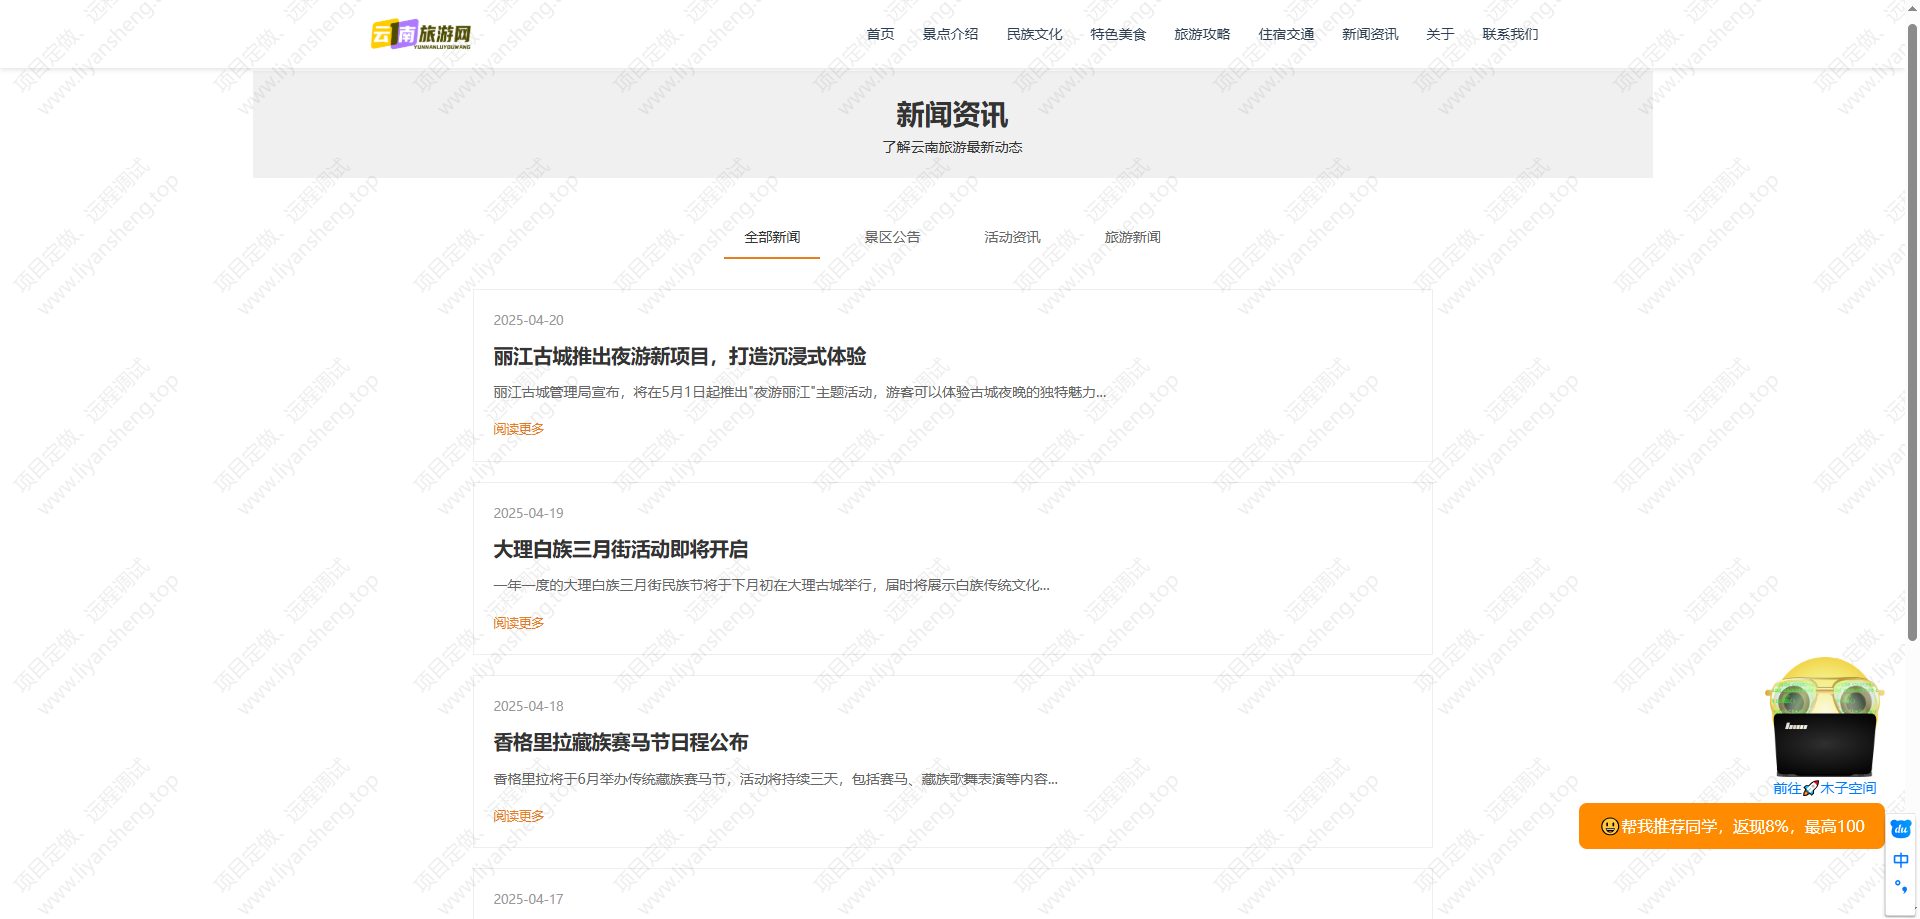
Task: Navigate to 住宿交通 page
Action: pos(1286,34)
